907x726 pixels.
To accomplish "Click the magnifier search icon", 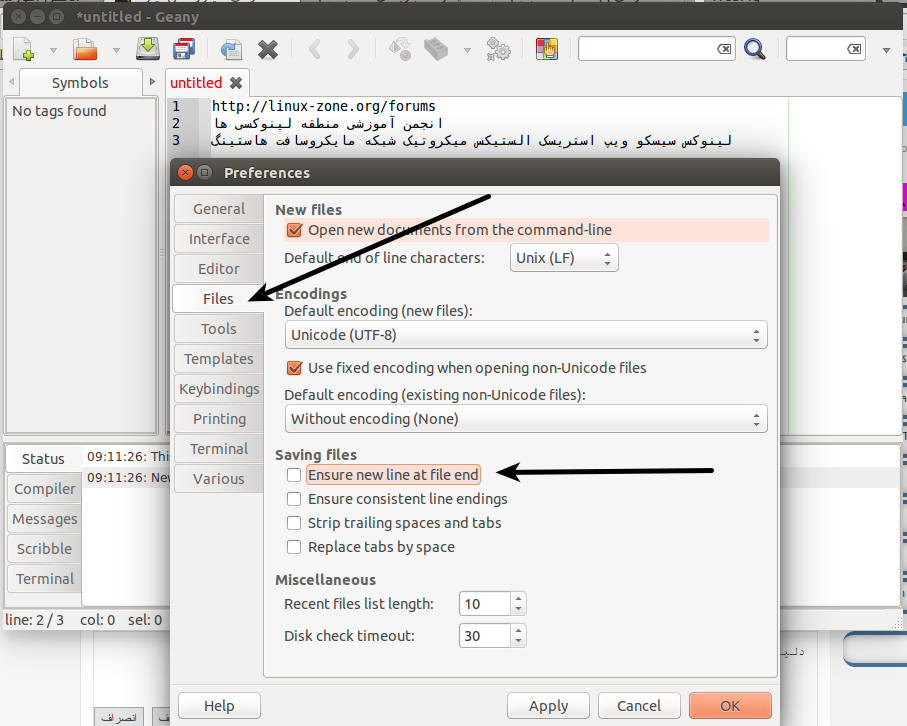I will [x=754, y=49].
